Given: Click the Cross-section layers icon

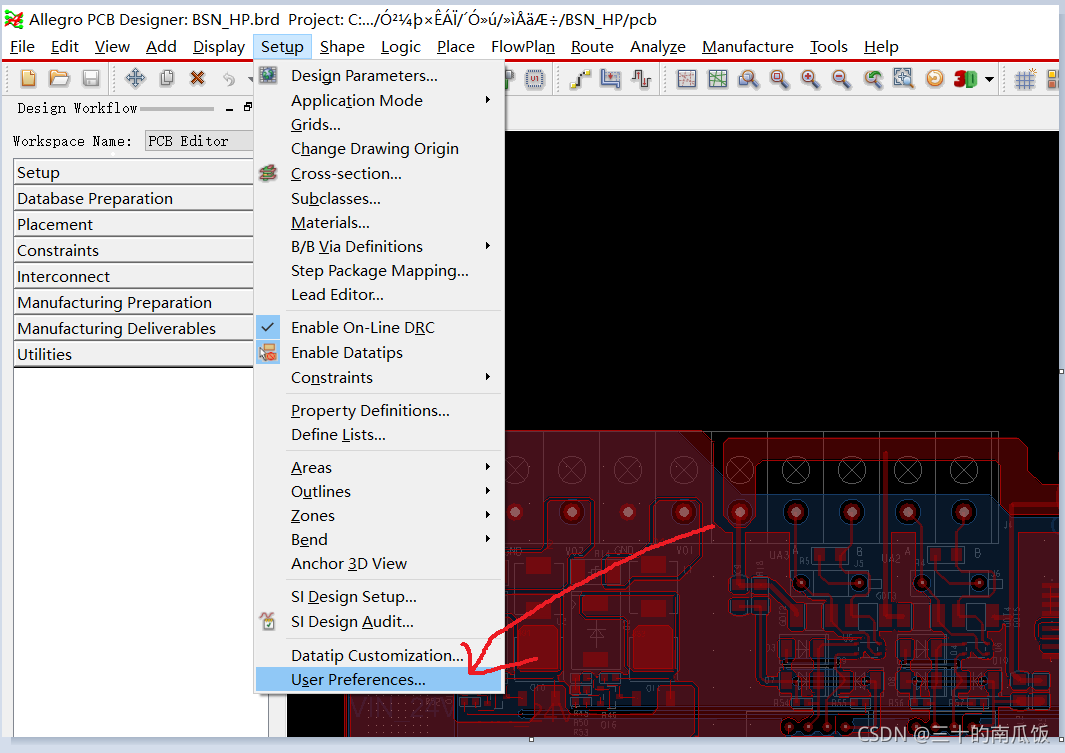Looking at the screenshot, I should coord(268,173).
